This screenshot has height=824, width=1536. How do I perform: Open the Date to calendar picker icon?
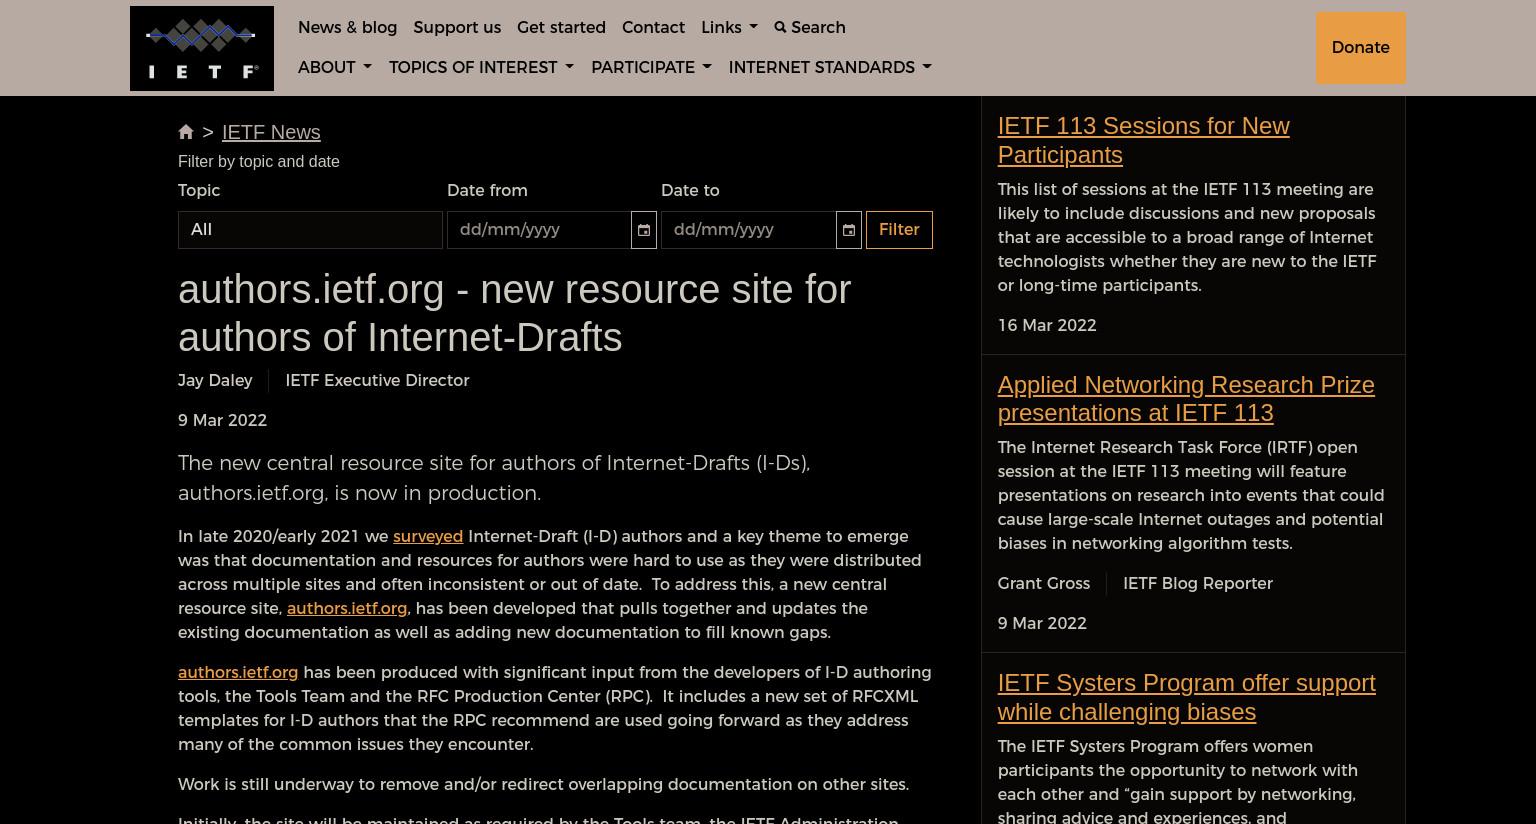point(849,230)
